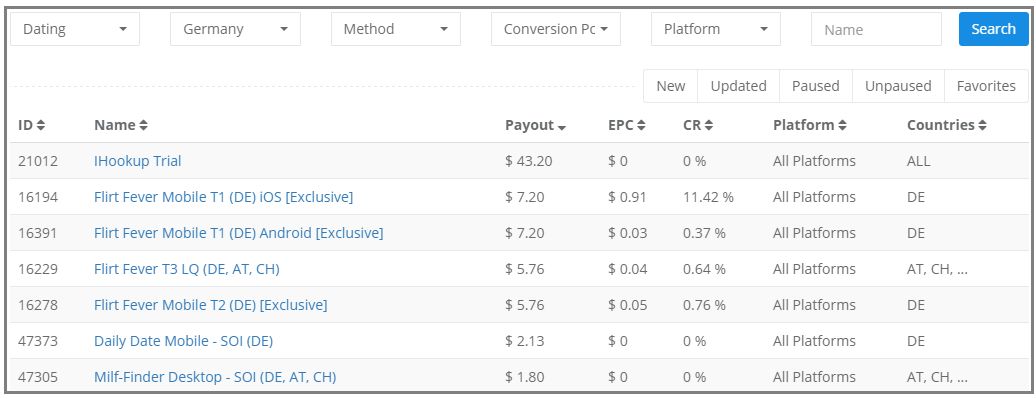Viewport: 1036px width, 399px height.
Task: Open the Dating category dropdown
Action: pyautogui.click(x=75, y=29)
